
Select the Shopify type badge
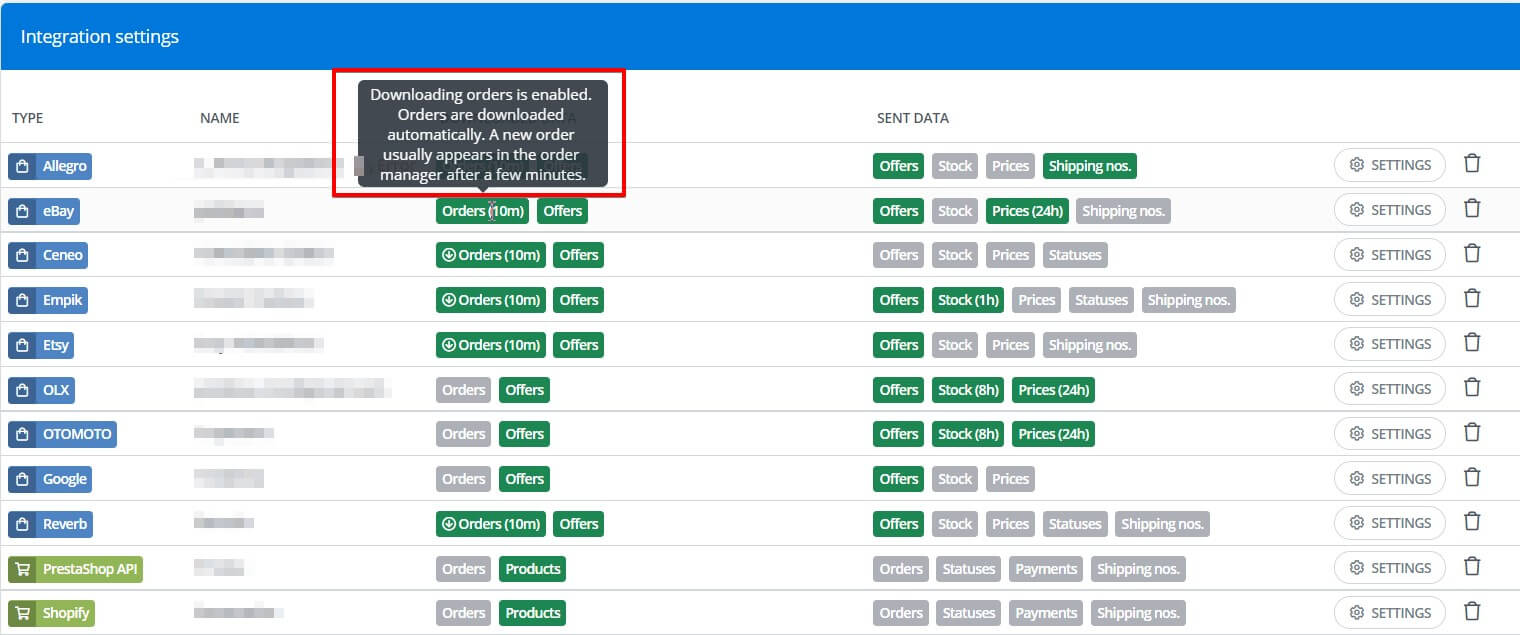pos(51,613)
